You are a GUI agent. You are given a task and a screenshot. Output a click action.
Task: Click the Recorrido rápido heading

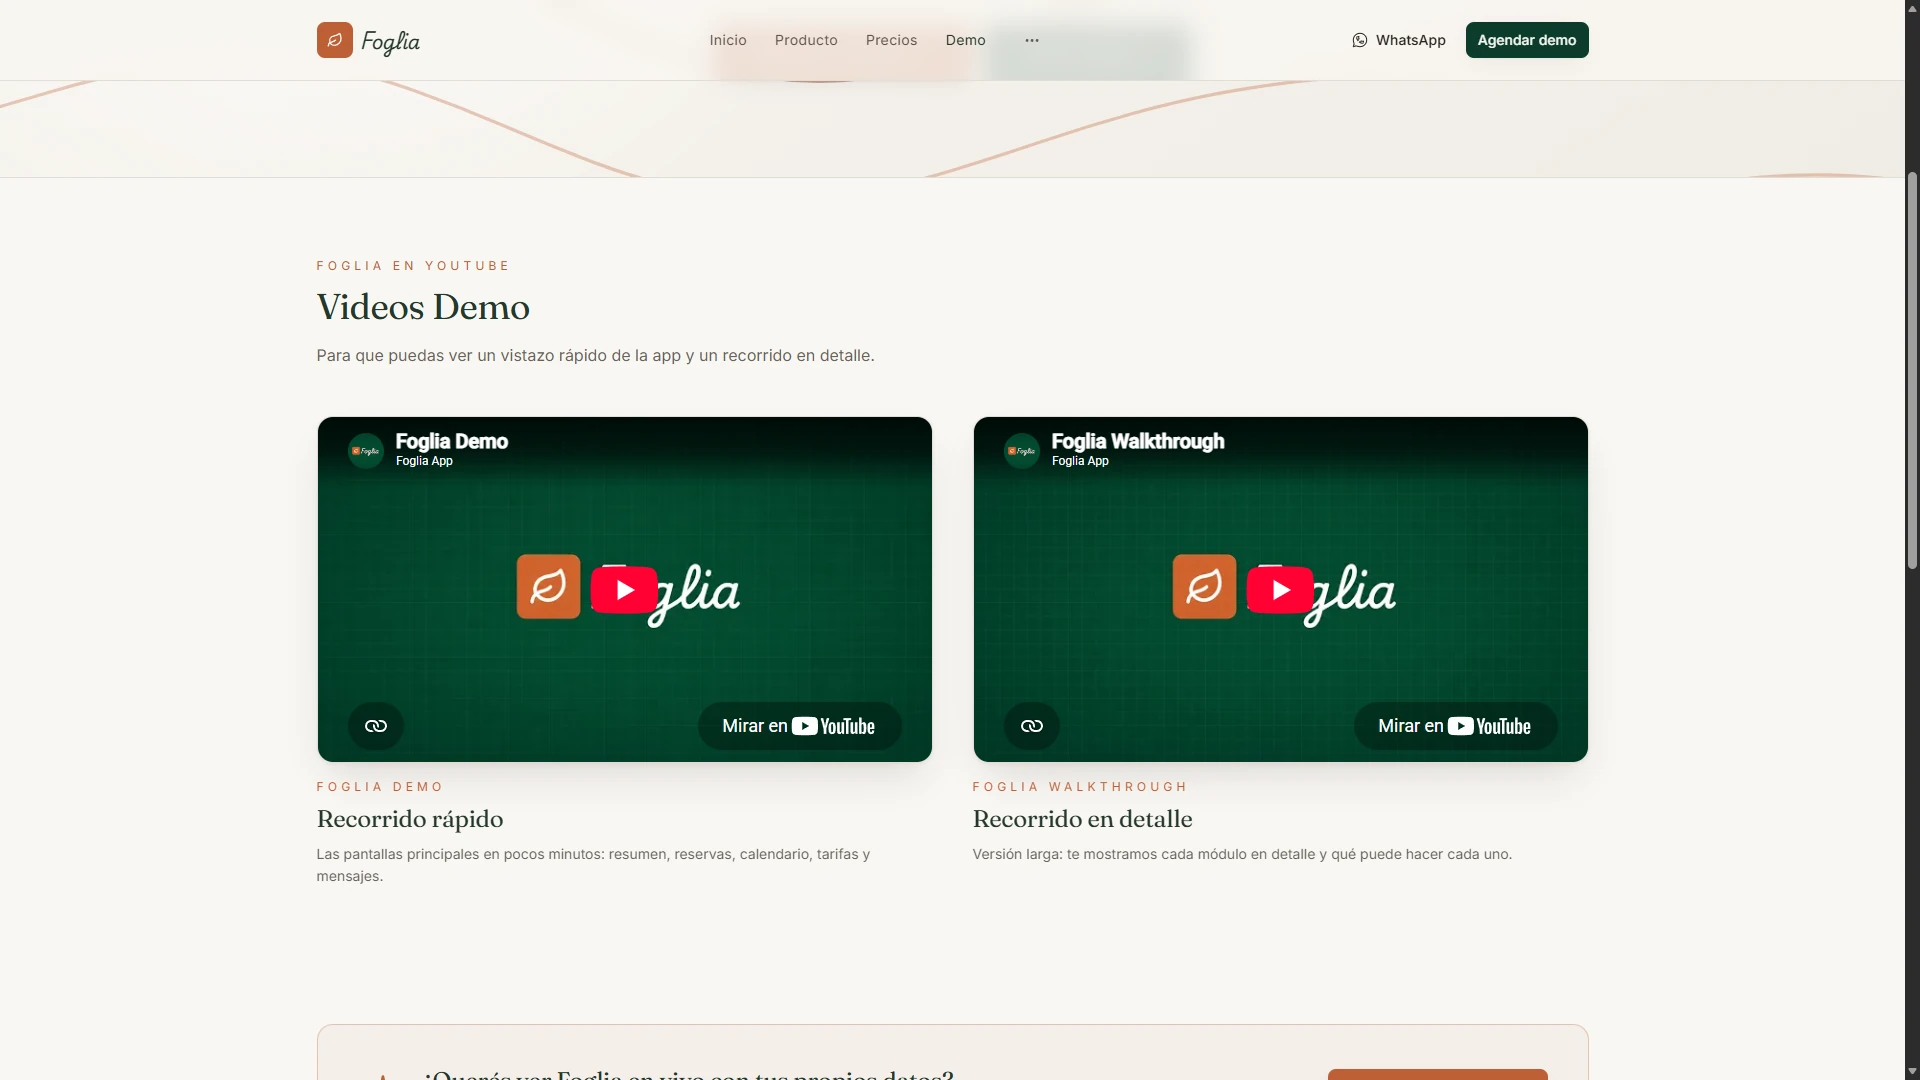pos(410,819)
